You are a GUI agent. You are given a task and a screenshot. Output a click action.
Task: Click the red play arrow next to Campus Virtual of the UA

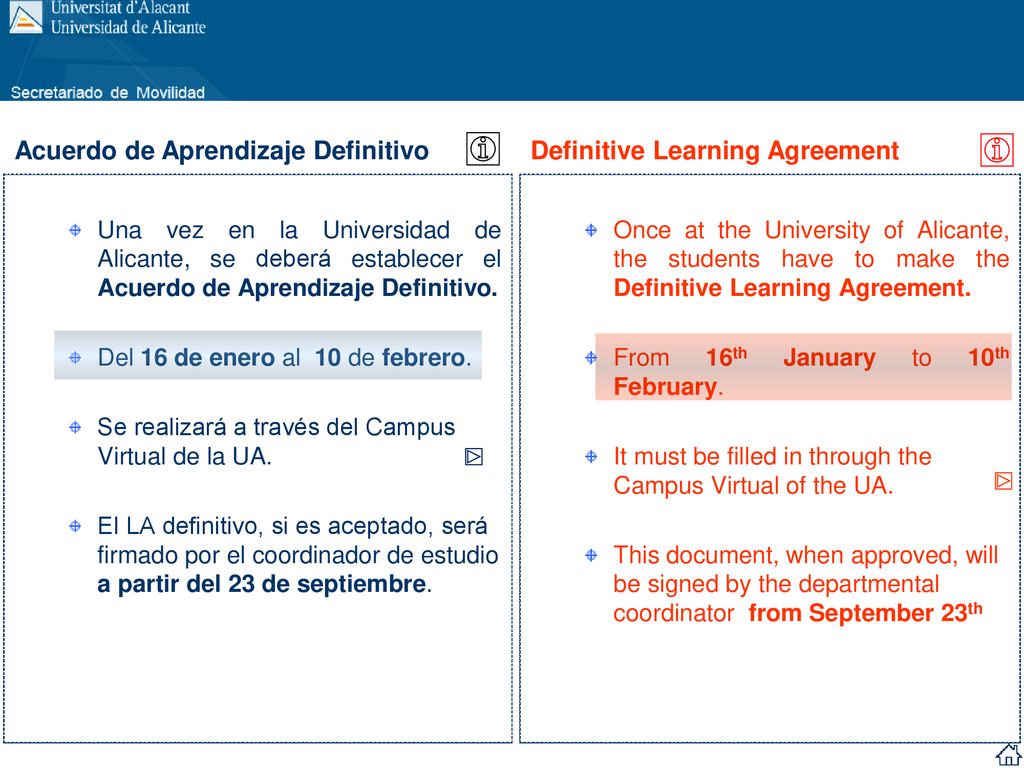click(x=1003, y=481)
